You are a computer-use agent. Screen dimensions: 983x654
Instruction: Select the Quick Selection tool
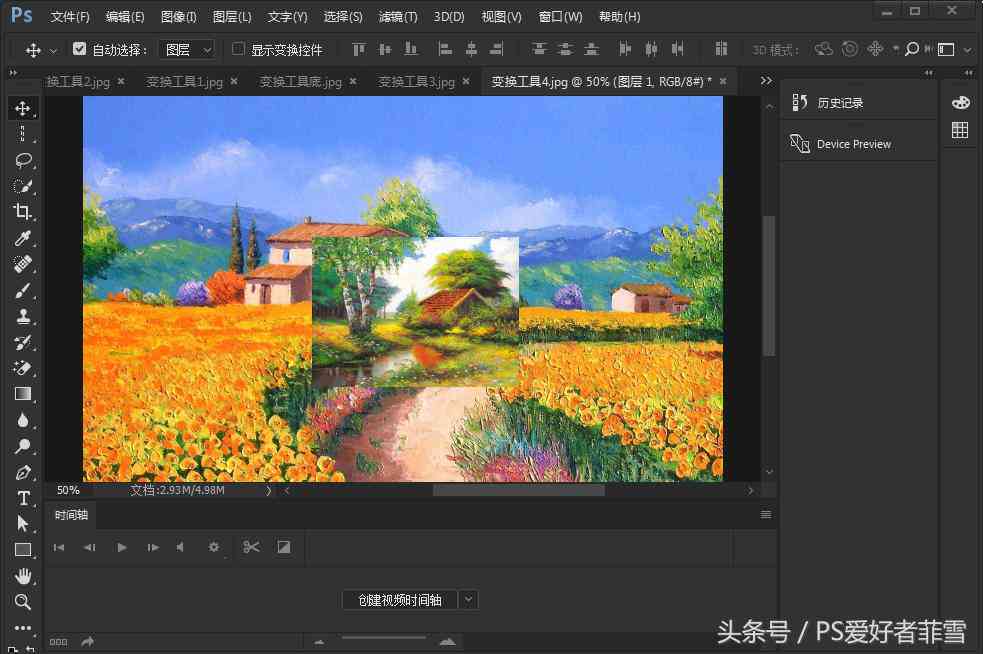[x=23, y=186]
